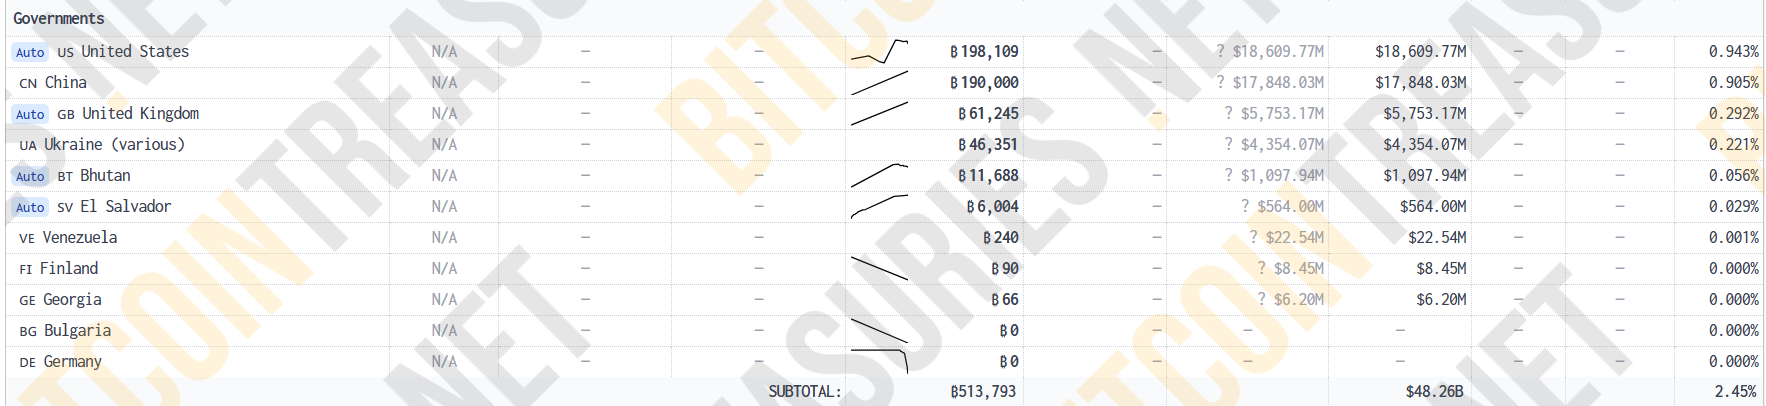Screen dimensions: 1766x406
Task: Select the Germany entry name
Action: 72,361
